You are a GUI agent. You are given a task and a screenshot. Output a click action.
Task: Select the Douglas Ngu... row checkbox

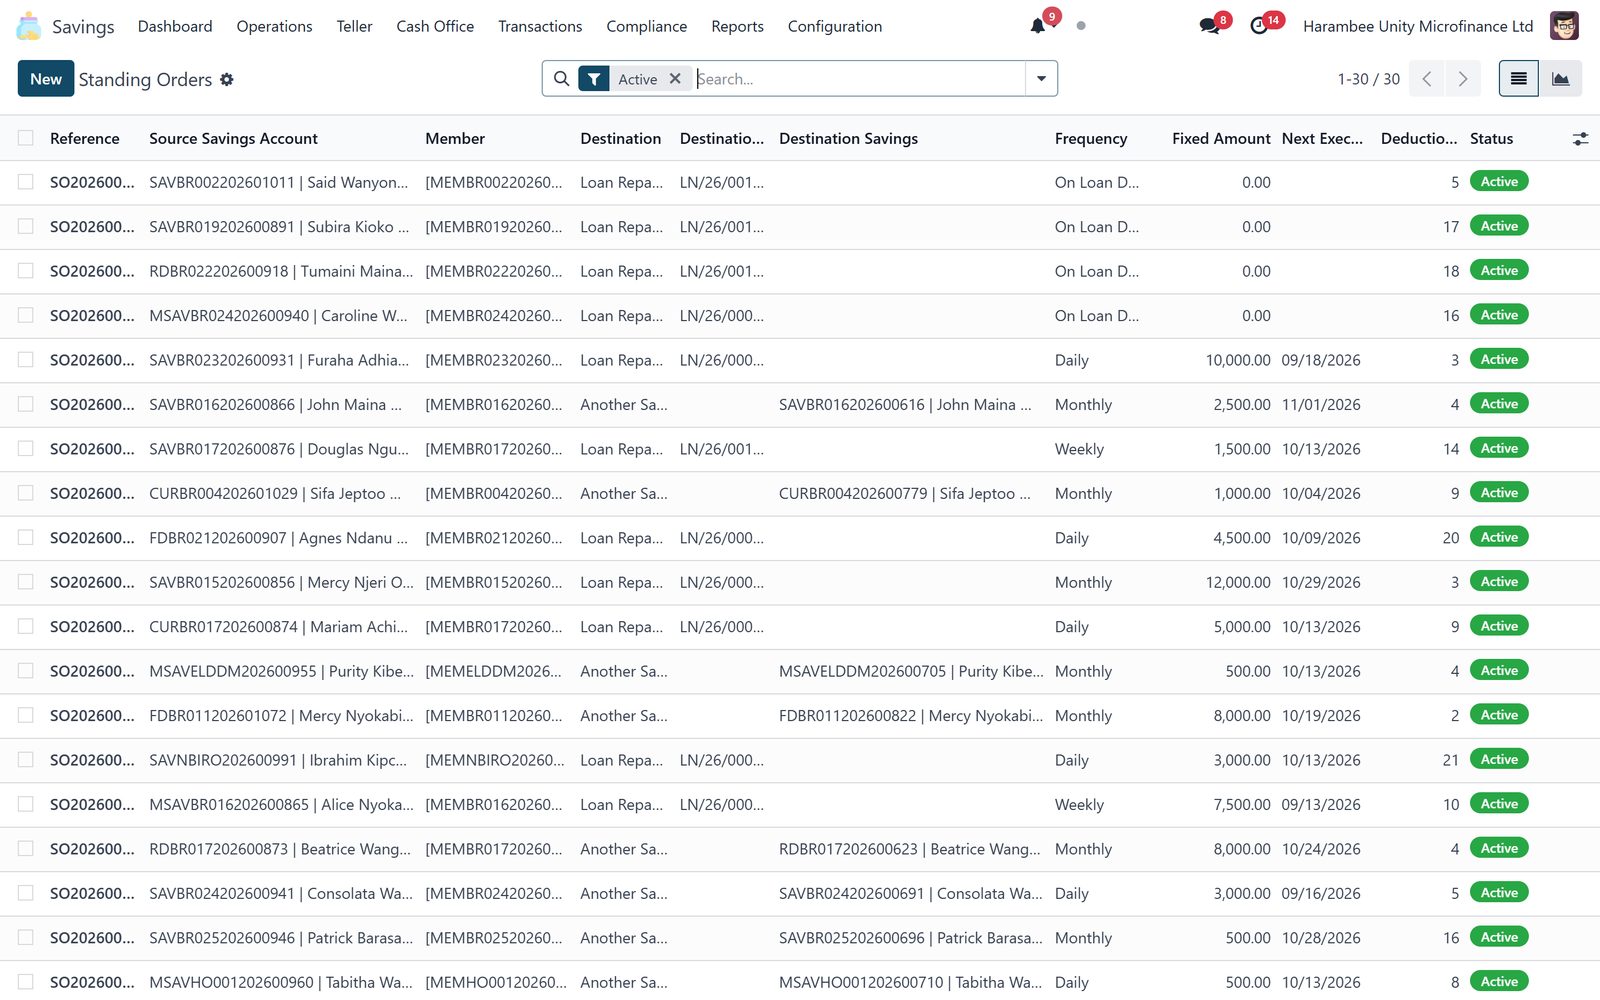tap(26, 449)
